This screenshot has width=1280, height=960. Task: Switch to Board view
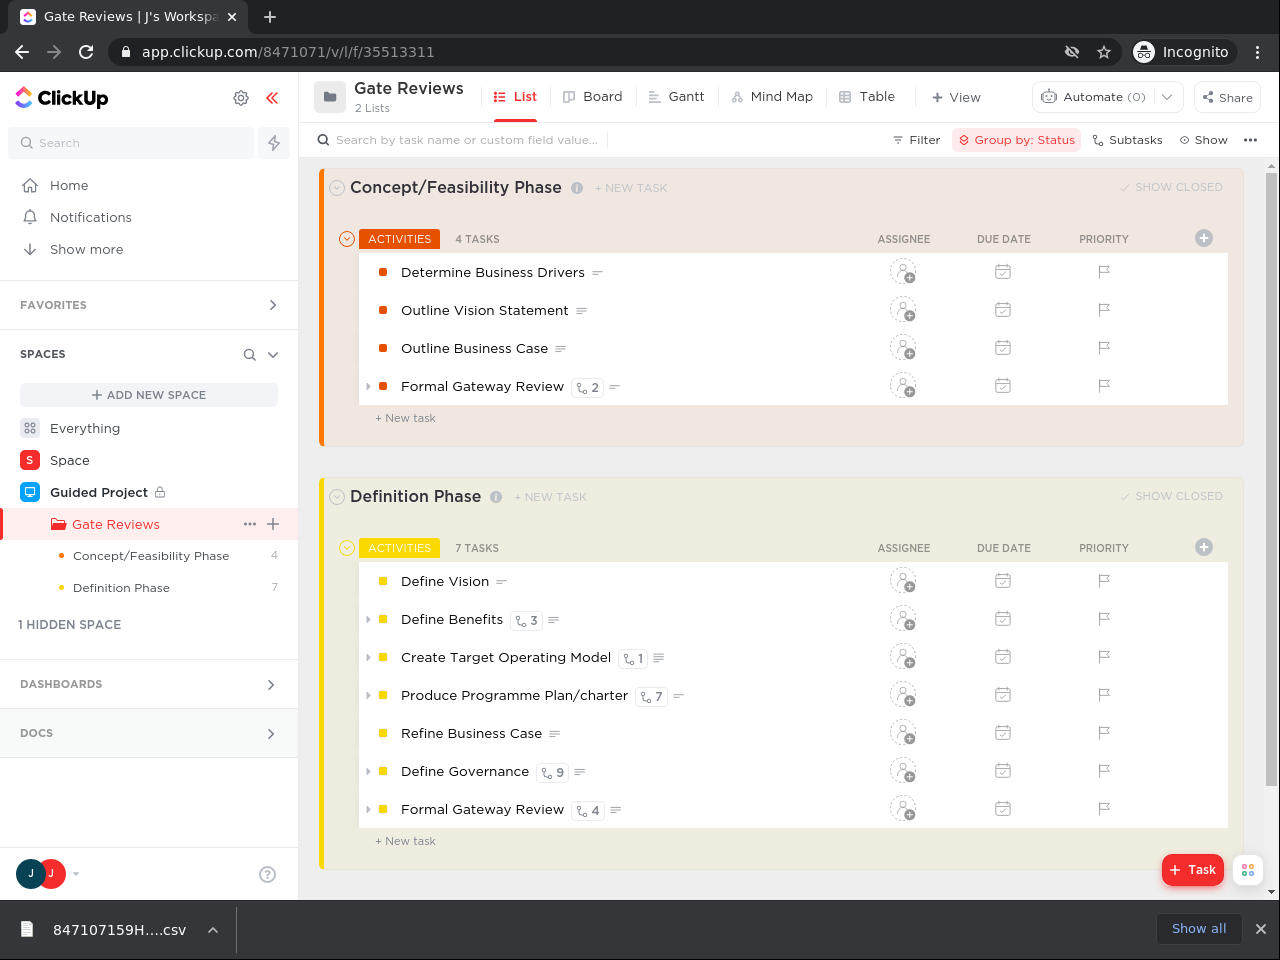point(593,97)
